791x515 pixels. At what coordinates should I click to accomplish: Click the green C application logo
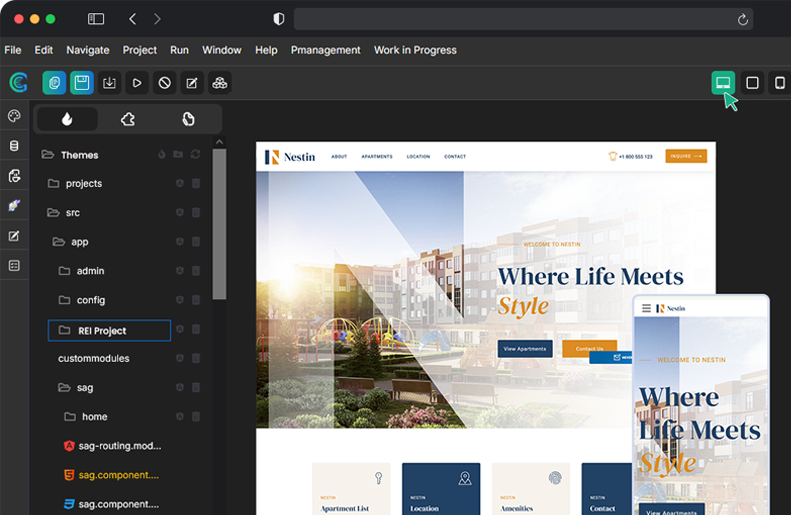(19, 83)
